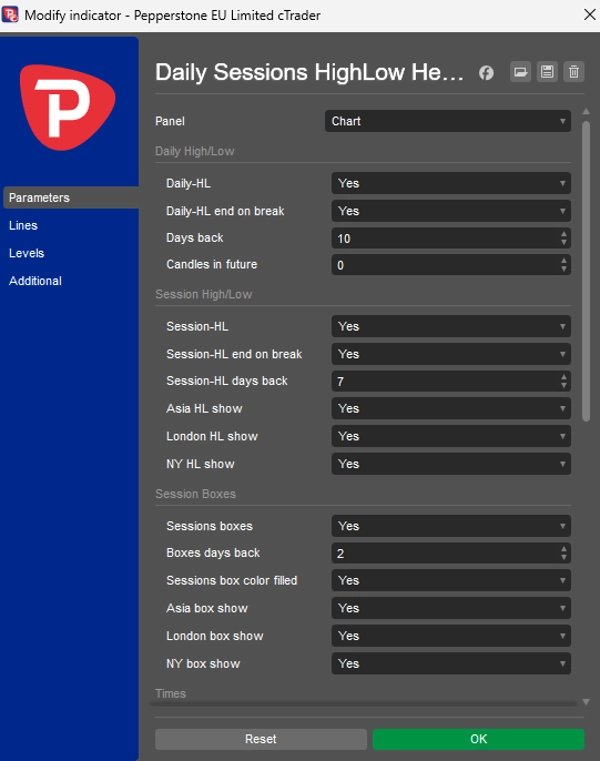Switch to the Lines tab
The height and width of the screenshot is (761, 600).
point(23,226)
